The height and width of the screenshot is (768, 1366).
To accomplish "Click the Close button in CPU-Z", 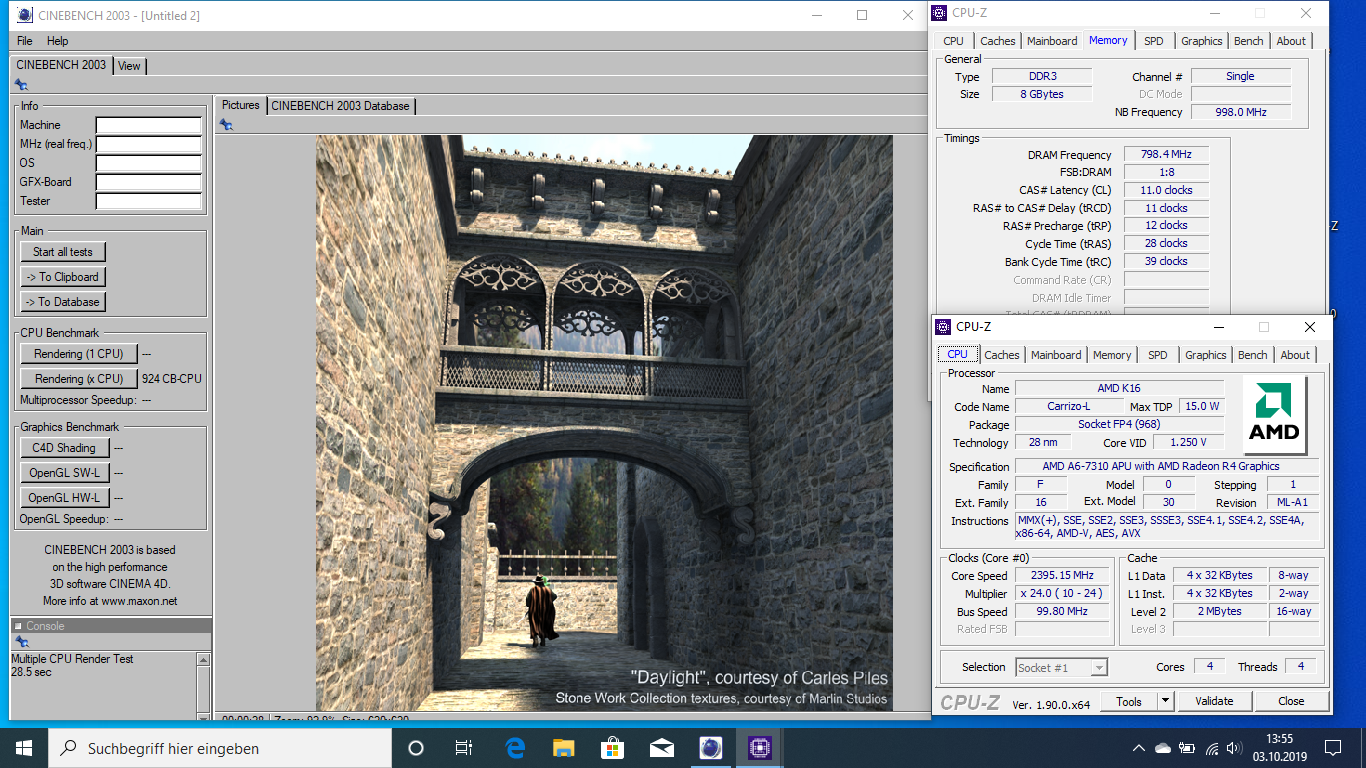I will tap(1291, 701).
